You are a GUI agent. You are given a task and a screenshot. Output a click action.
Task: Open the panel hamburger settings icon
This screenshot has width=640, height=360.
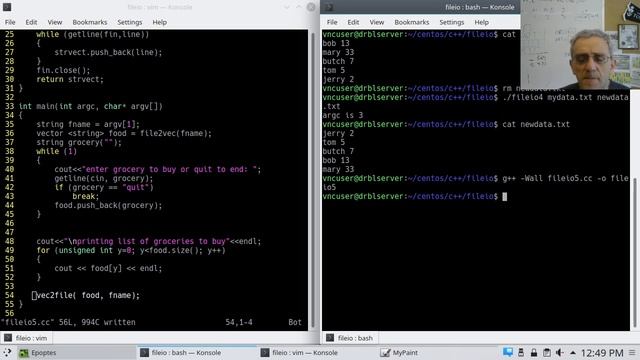tap(632, 353)
